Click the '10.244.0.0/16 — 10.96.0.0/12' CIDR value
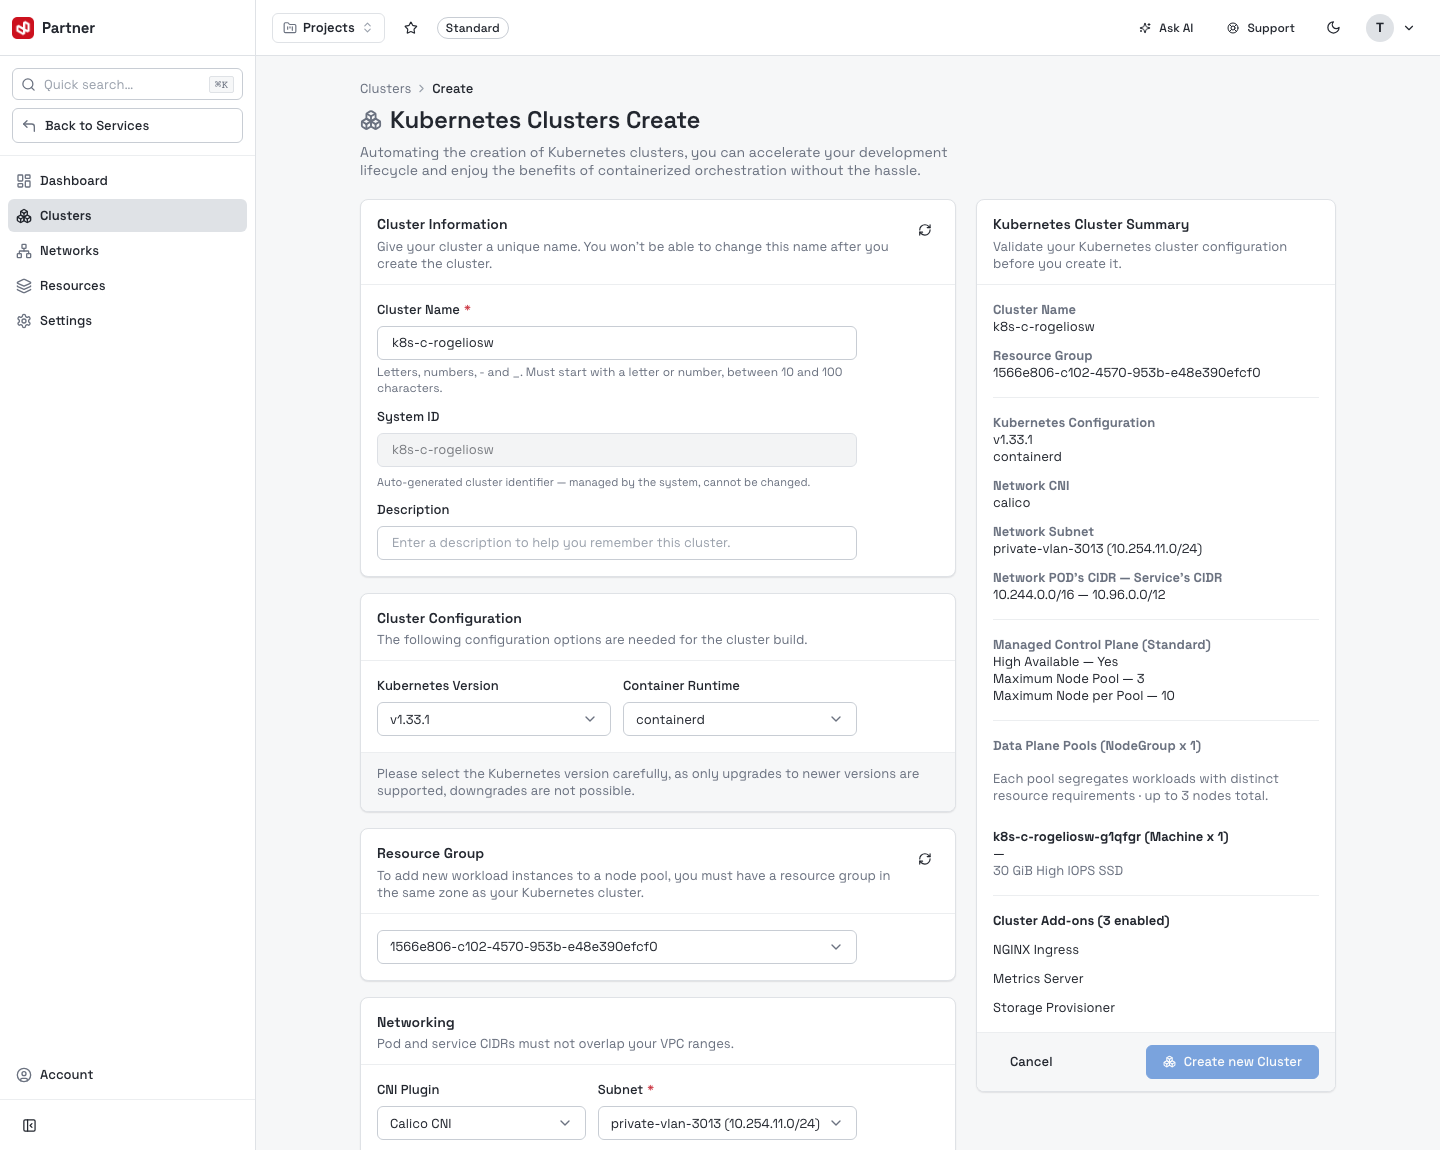Screen dimensions: 1440x1150 click(x=1079, y=595)
